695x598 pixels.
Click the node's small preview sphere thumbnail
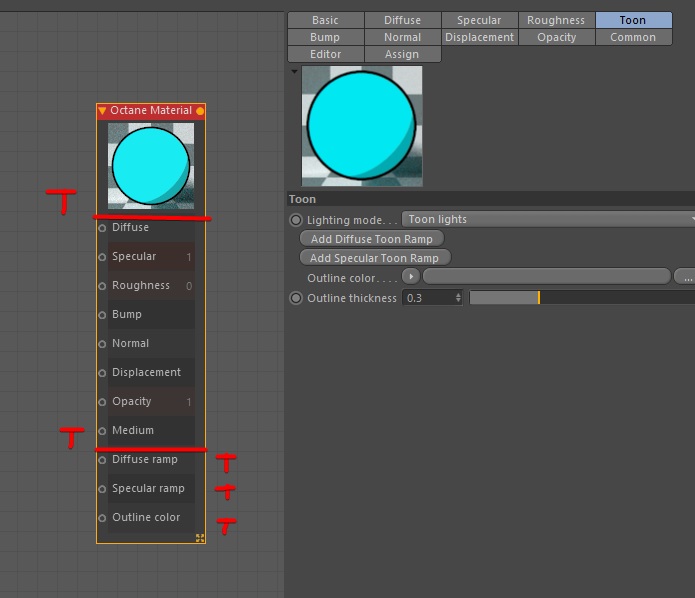[151, 166]
